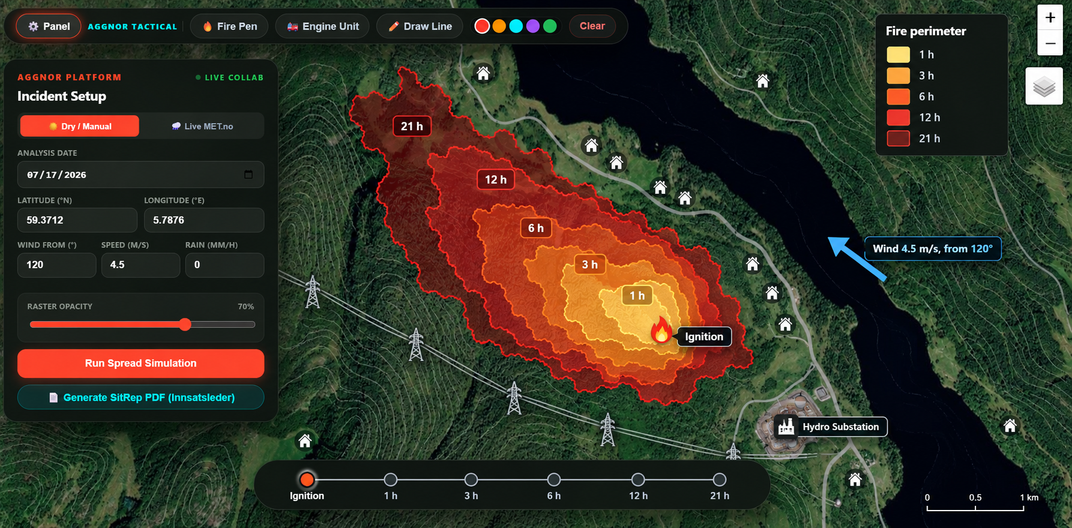Screen dimensions: 1072x528
Task: Pick the green drawing color
Action: pos(550,26)
